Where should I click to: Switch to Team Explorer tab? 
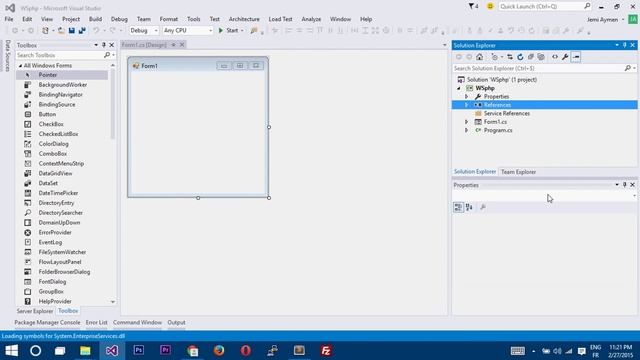pyautogui.click(x=518, y=172)
